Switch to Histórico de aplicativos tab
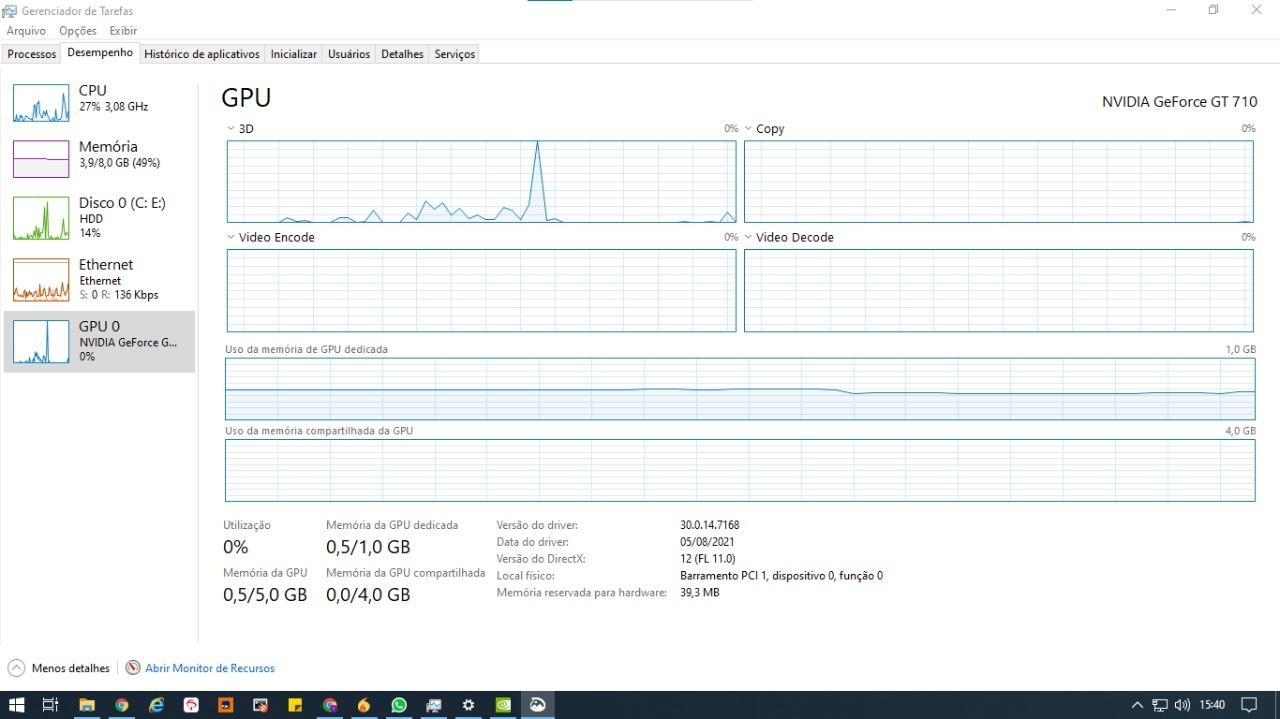The width and height of the screenshot is (1280, 719). pyautogui.click(x=202, y=54)
